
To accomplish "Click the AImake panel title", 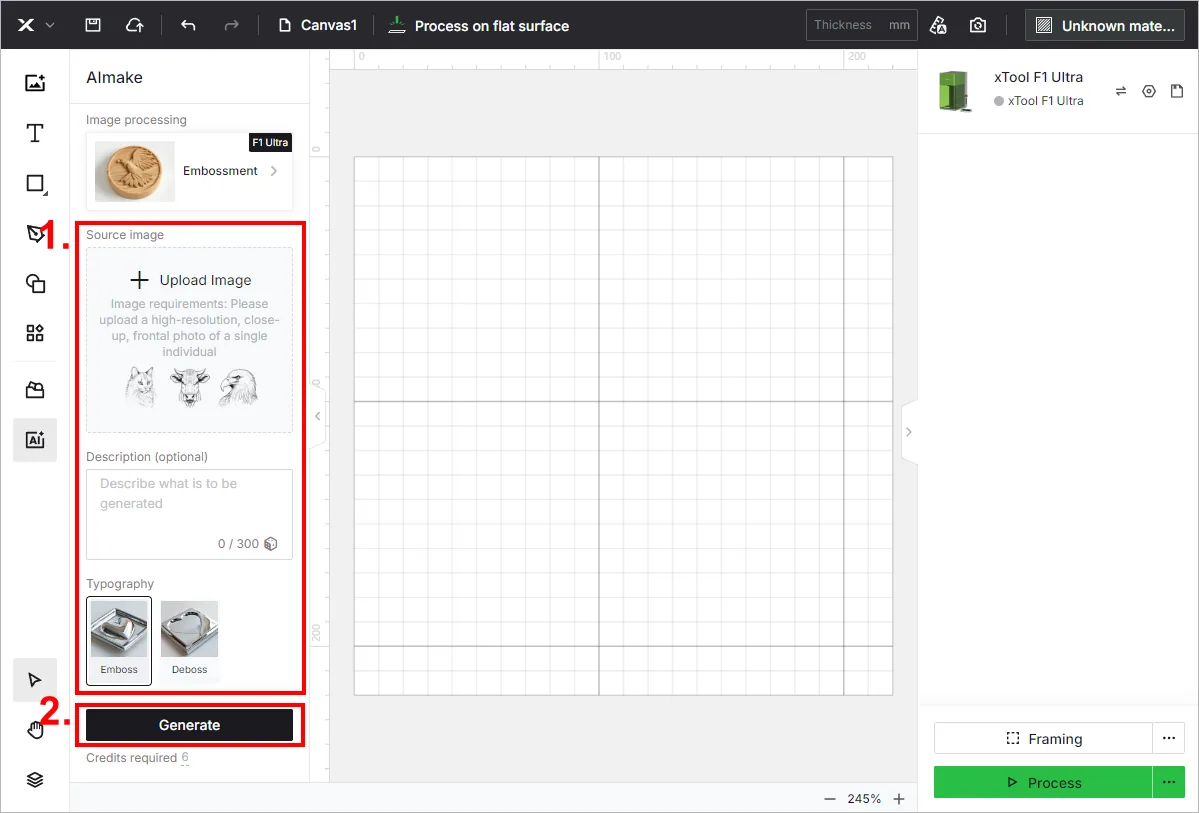I will (x=114, y=77).
